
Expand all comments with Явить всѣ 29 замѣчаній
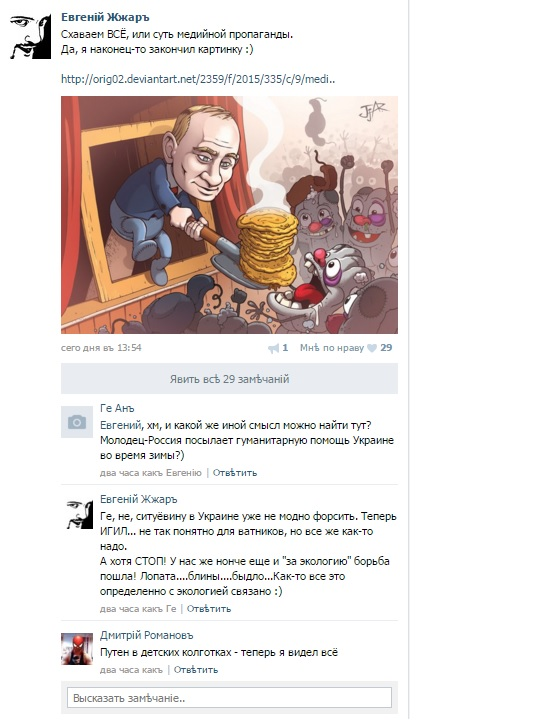229,379
